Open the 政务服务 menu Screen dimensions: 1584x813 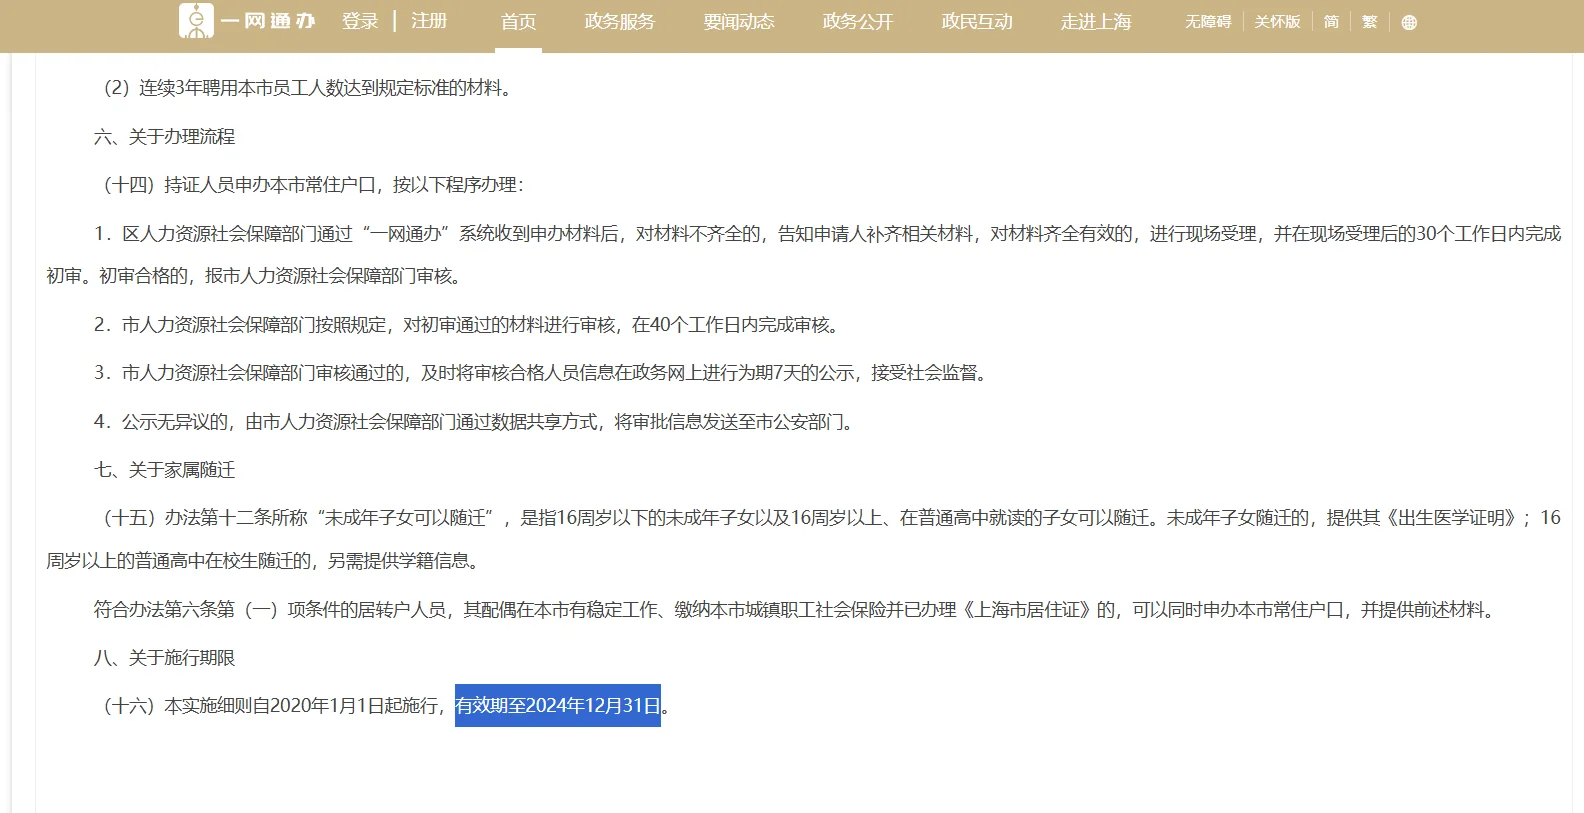coord(620,22)
